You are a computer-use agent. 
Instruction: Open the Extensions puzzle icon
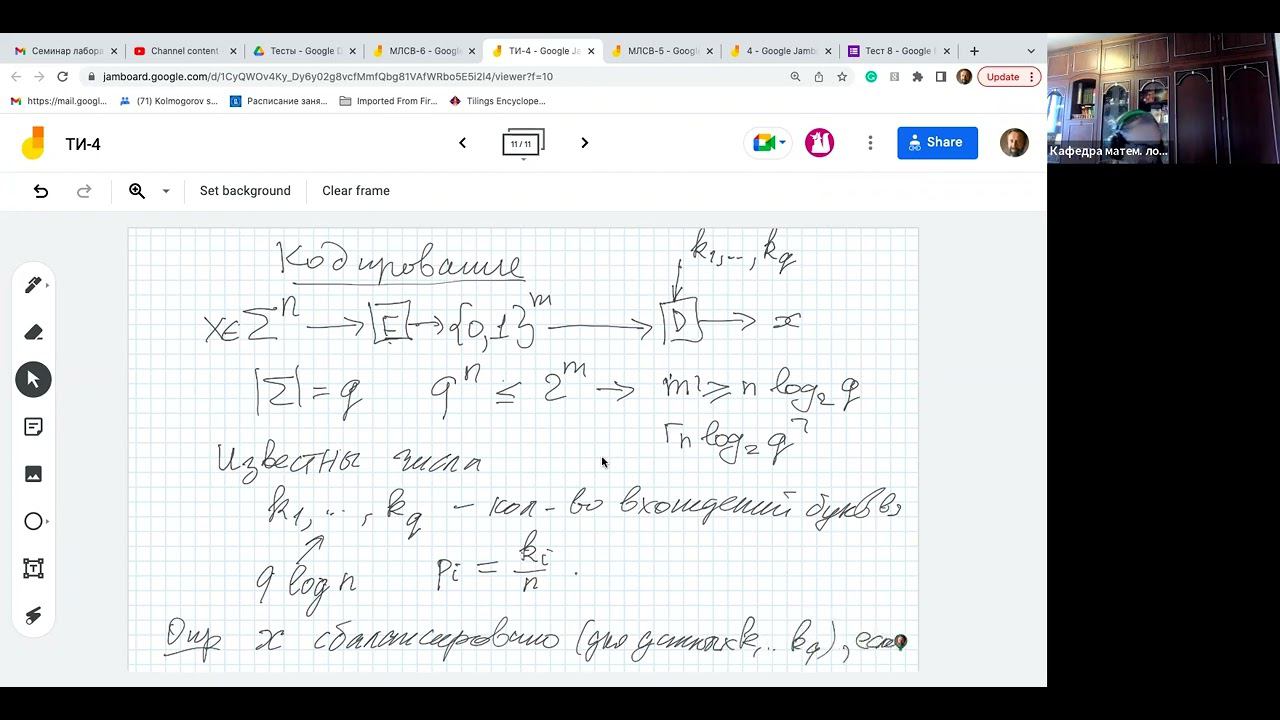coord(917,77)
